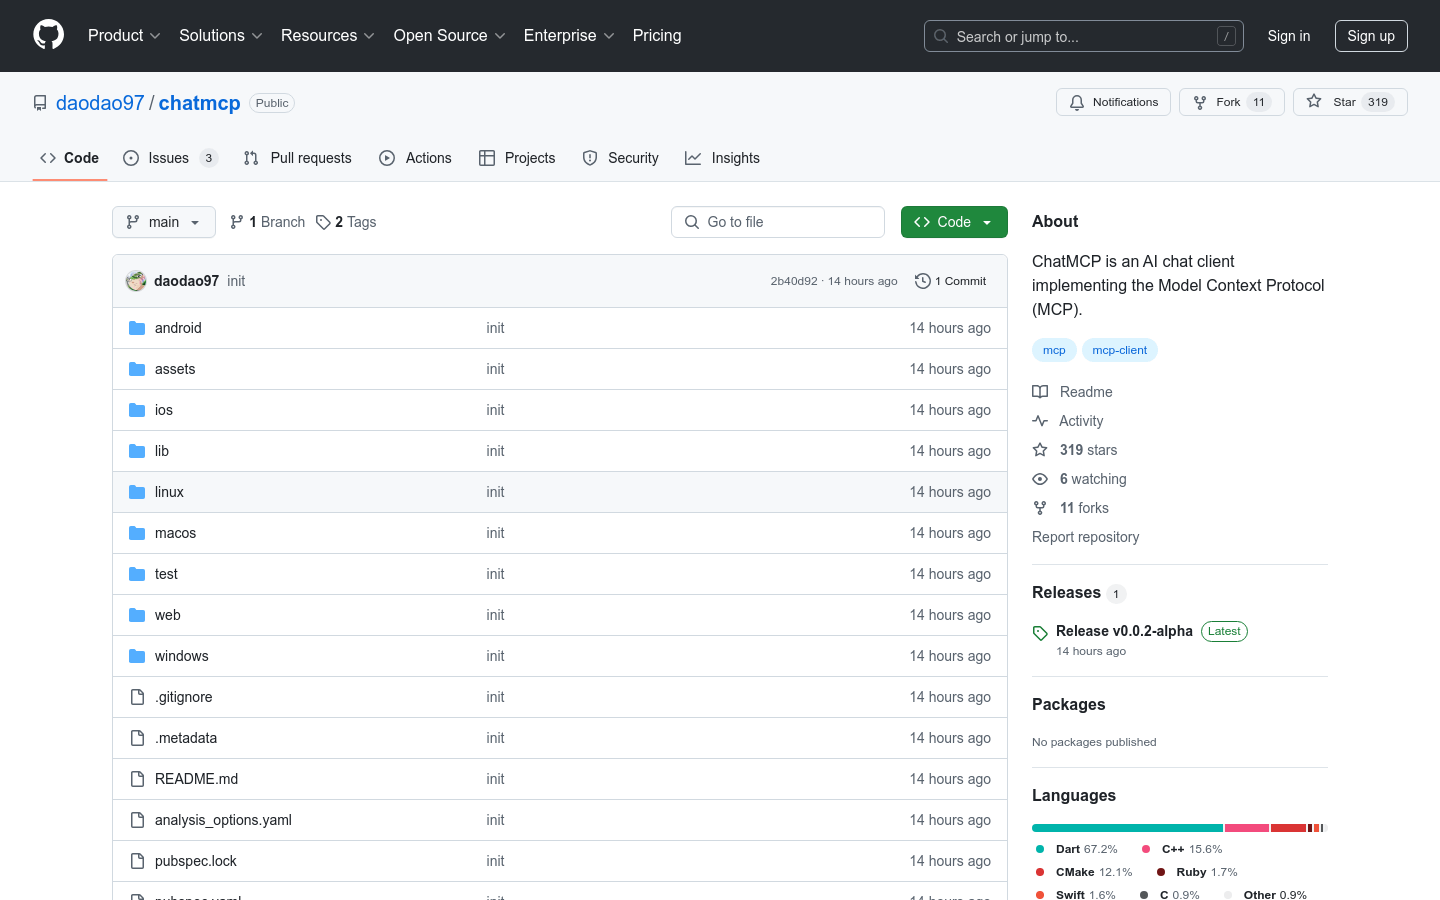This screenshot has height=900, width=1440.
Task: Expand the Open Source menu
Action: tap(450, 35)
